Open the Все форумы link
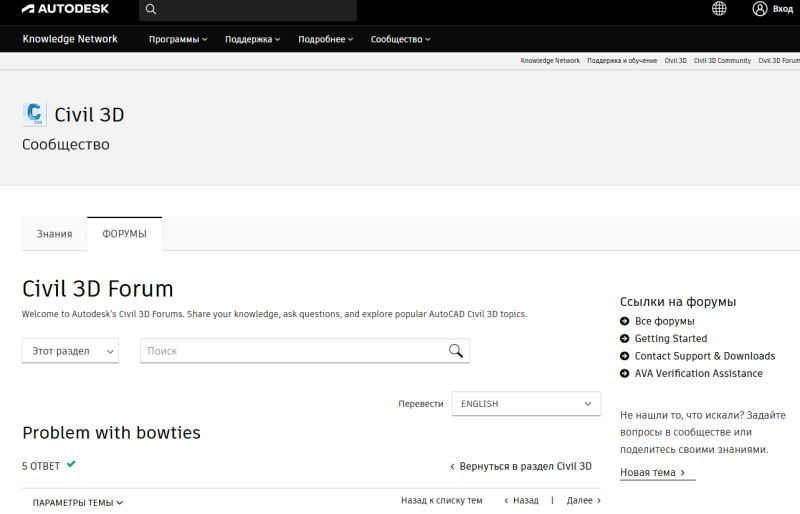 pyautogui.click(x=664, y=321)
